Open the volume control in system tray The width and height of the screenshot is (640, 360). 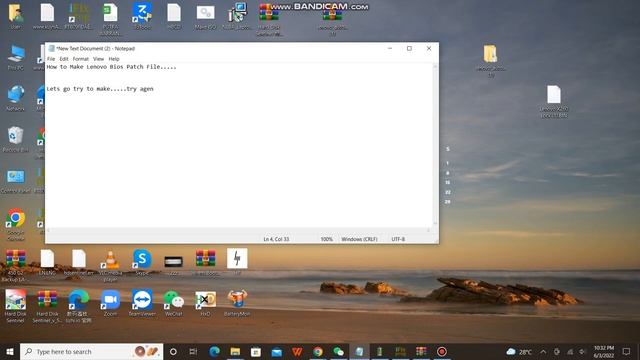(582, 351)
